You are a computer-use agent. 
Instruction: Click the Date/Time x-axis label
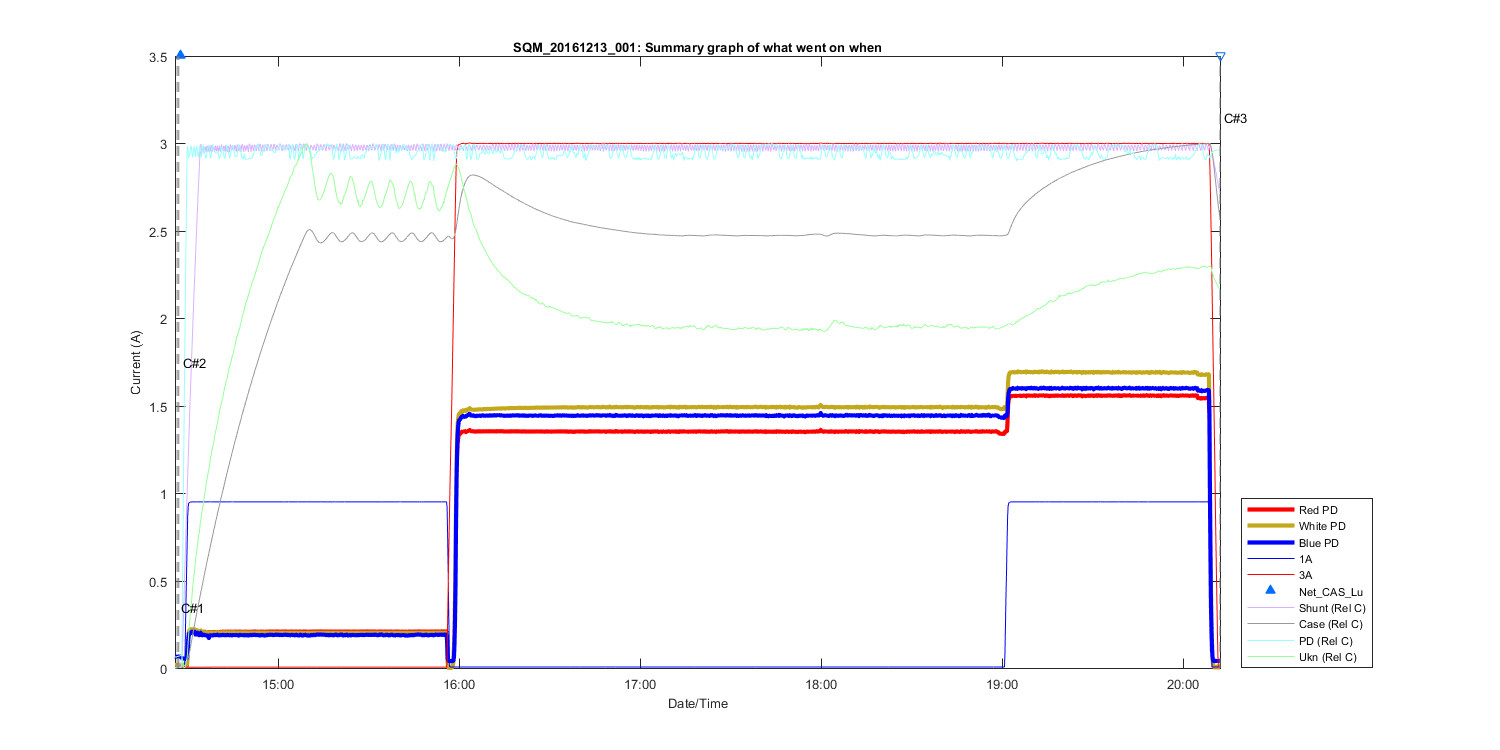[698, 704]
